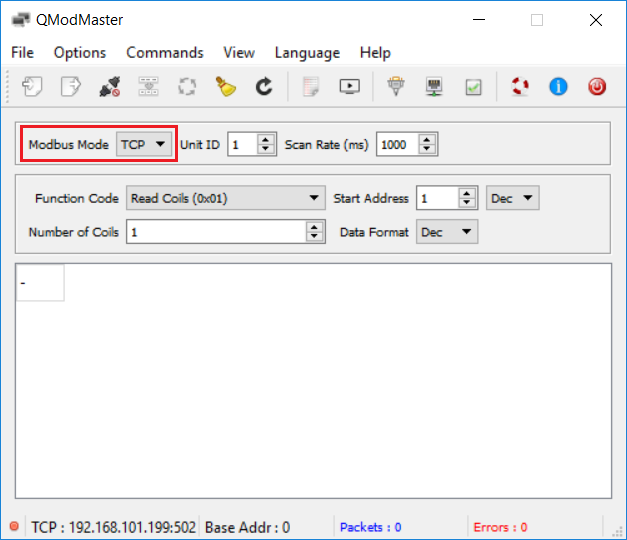Screen dimensions: 627x540
Task: Reset counters with the circular arrow icon
Action: (264, 86)
